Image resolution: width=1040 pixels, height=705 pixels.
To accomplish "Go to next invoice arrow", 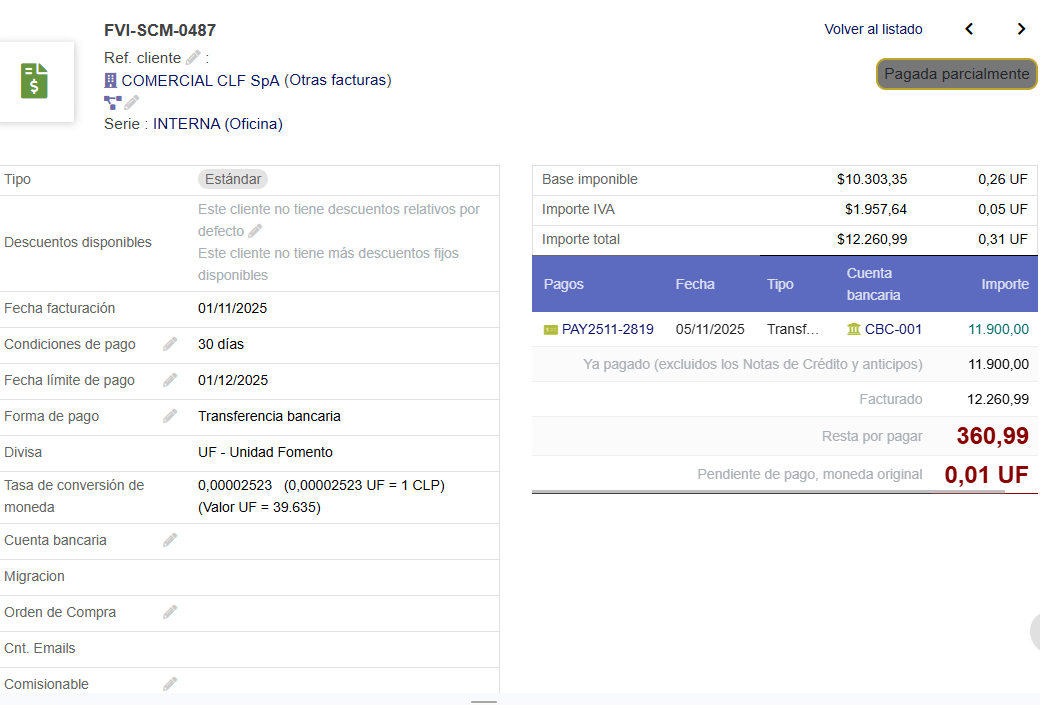I will pos(1021,29).
